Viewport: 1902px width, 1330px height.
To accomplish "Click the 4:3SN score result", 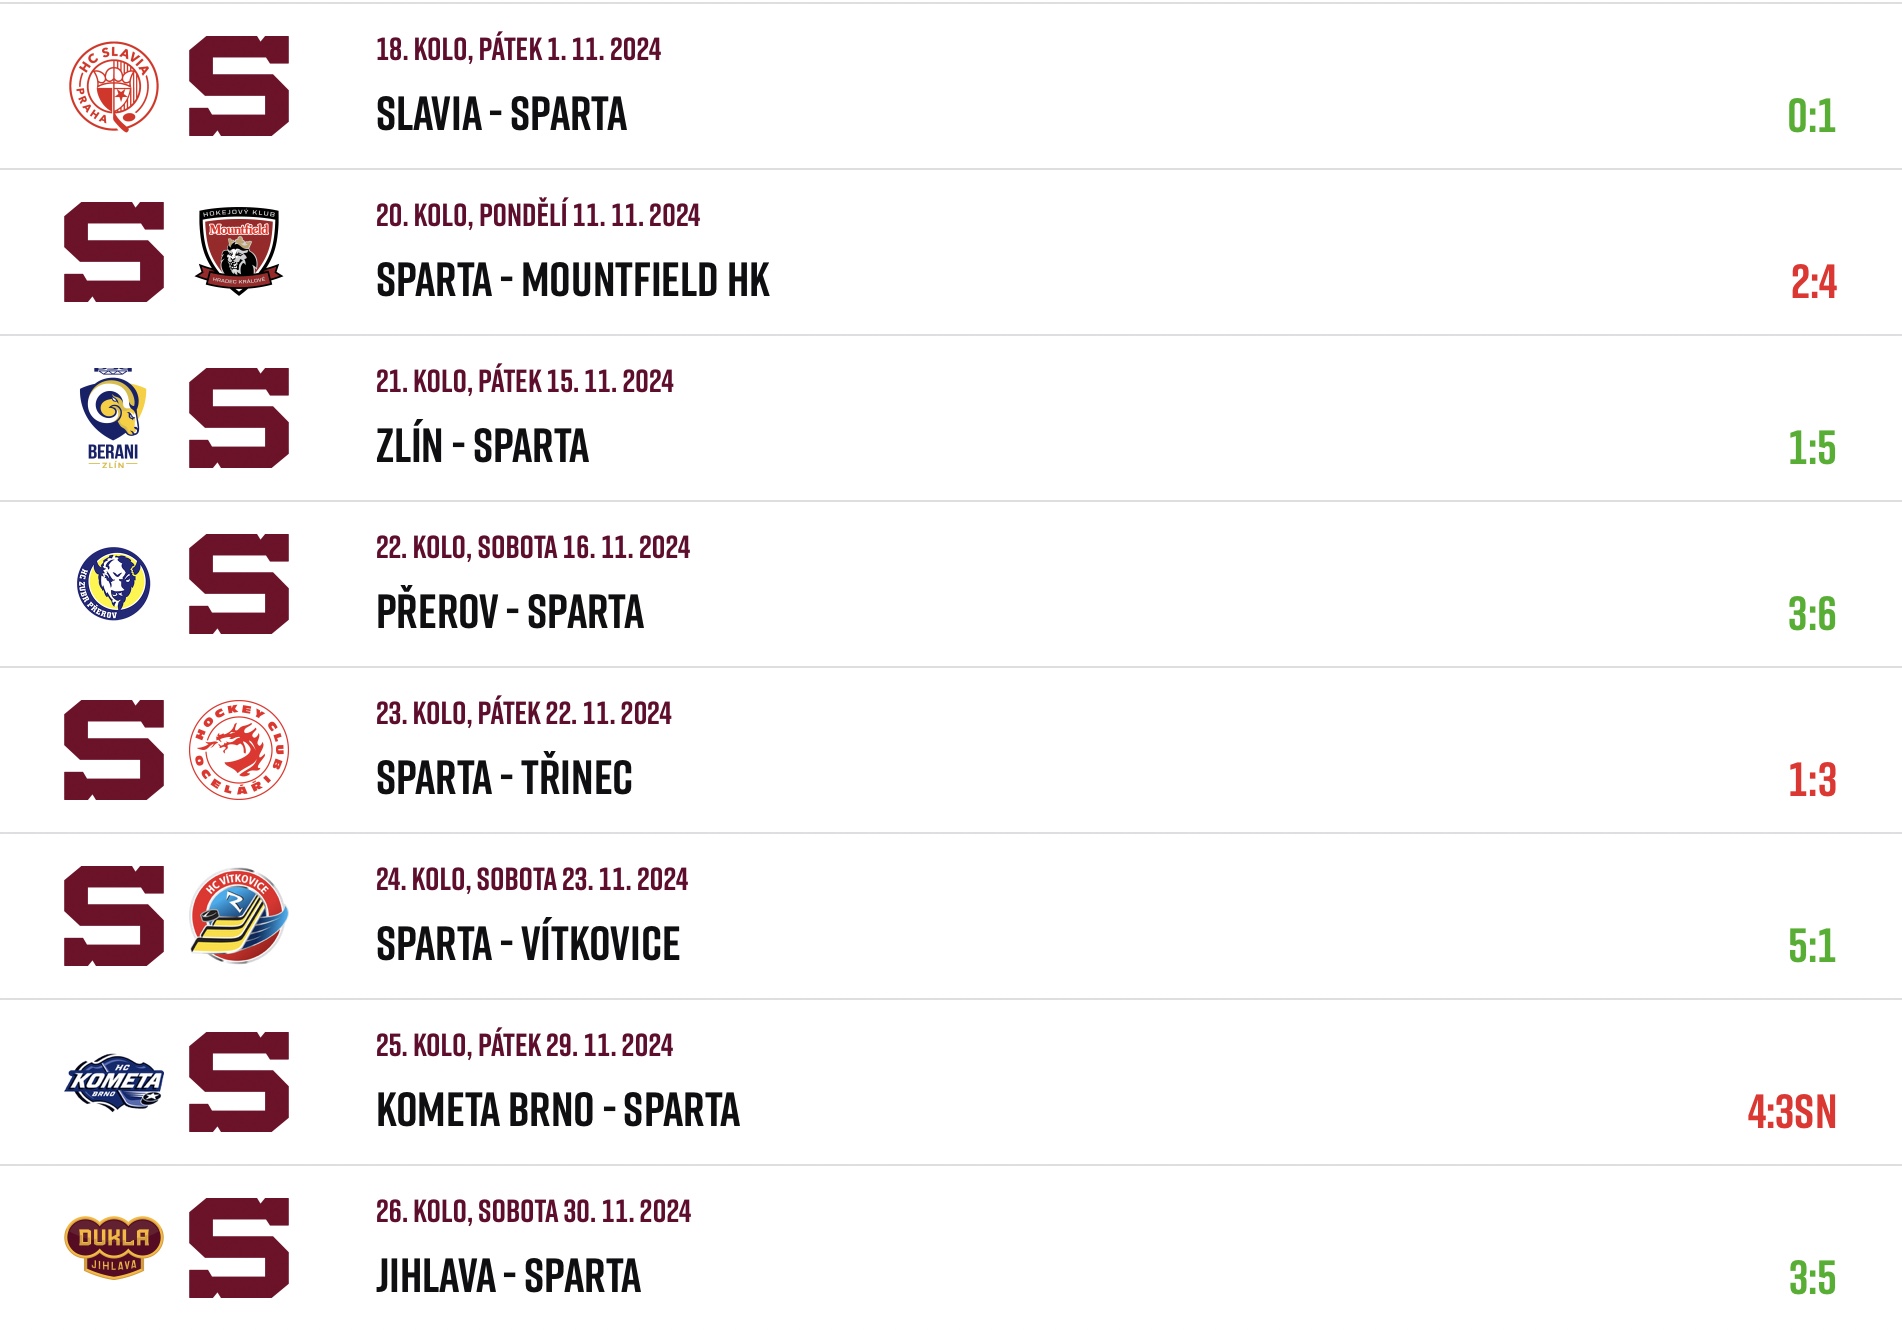I will tap(1792, 1112).
